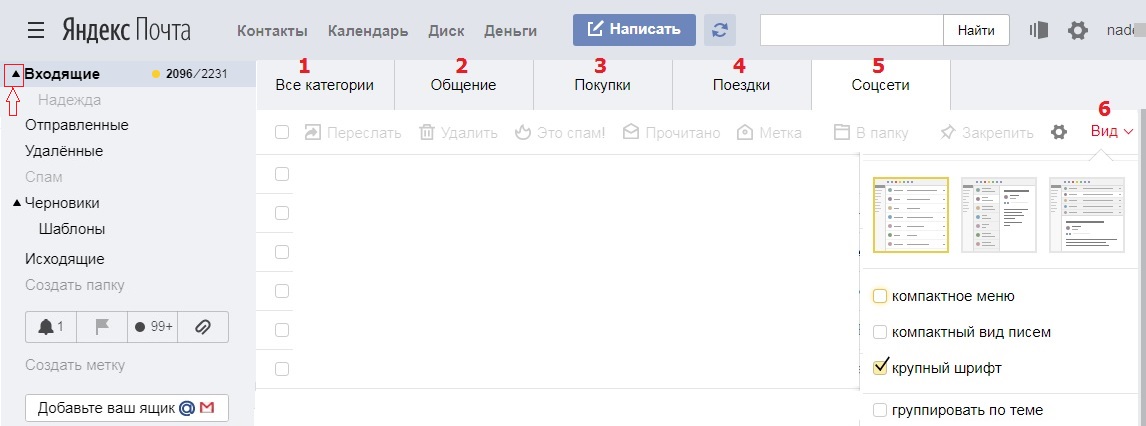Screen dimensions: 1146x426
Task: Collapse the Черновики folder triangle
Action: 16,203
